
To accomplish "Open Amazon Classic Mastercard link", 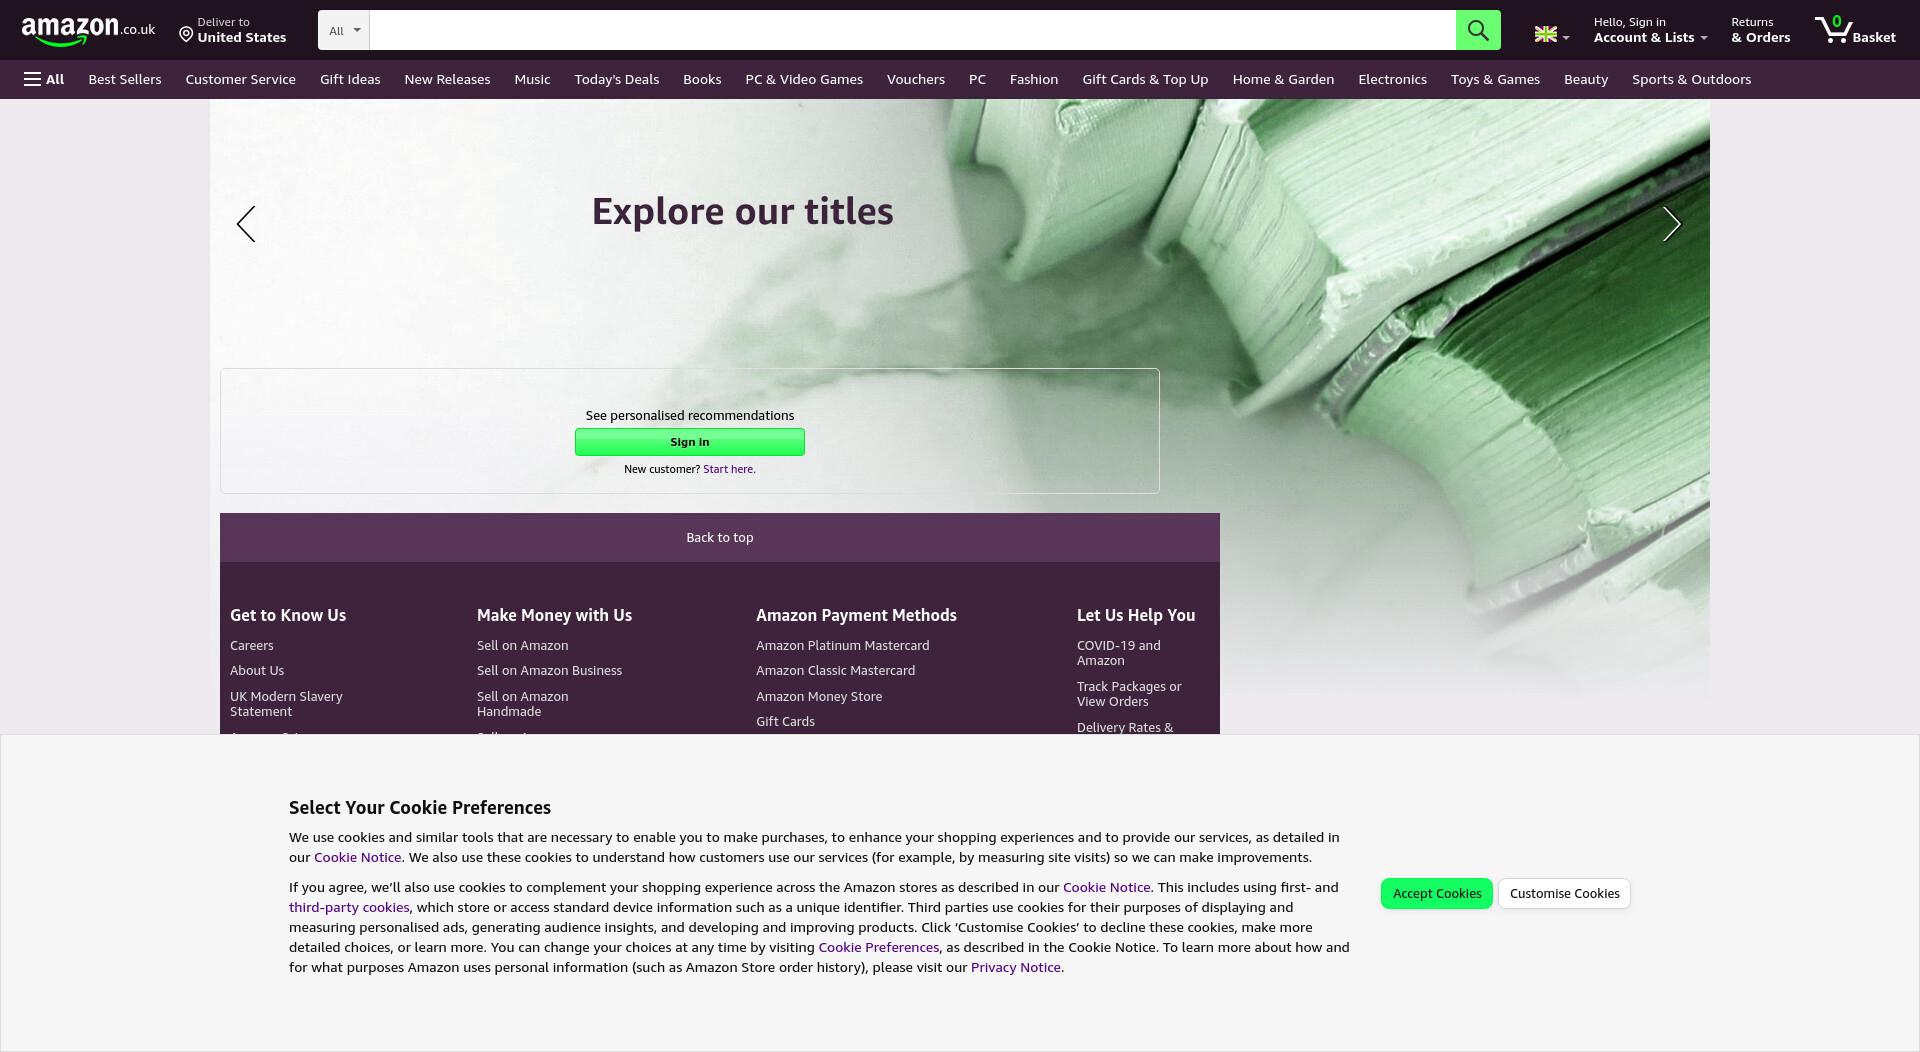I will [x=835, y=670].
